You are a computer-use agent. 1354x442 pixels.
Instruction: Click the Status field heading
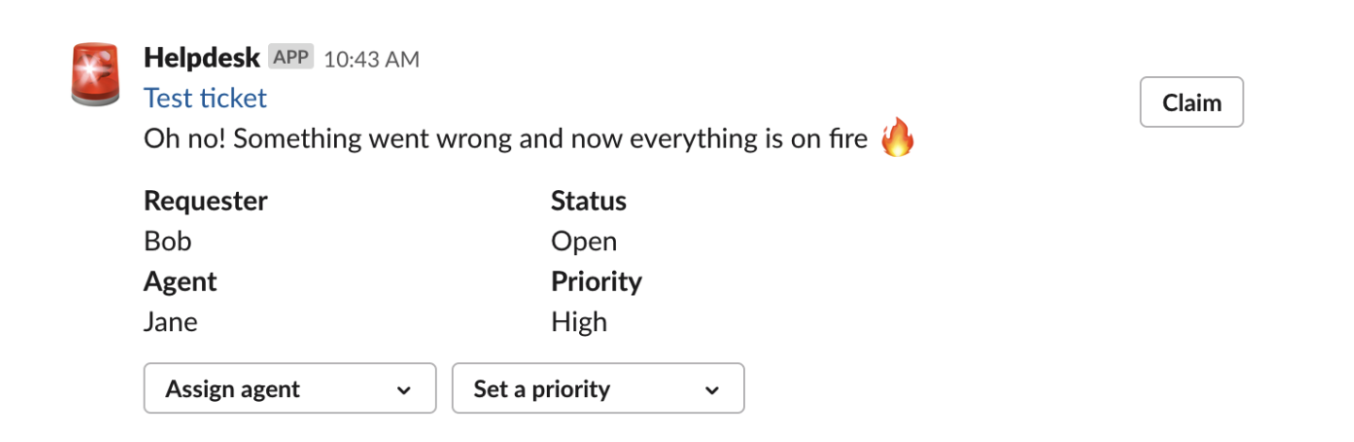click(x=589, y=201)
